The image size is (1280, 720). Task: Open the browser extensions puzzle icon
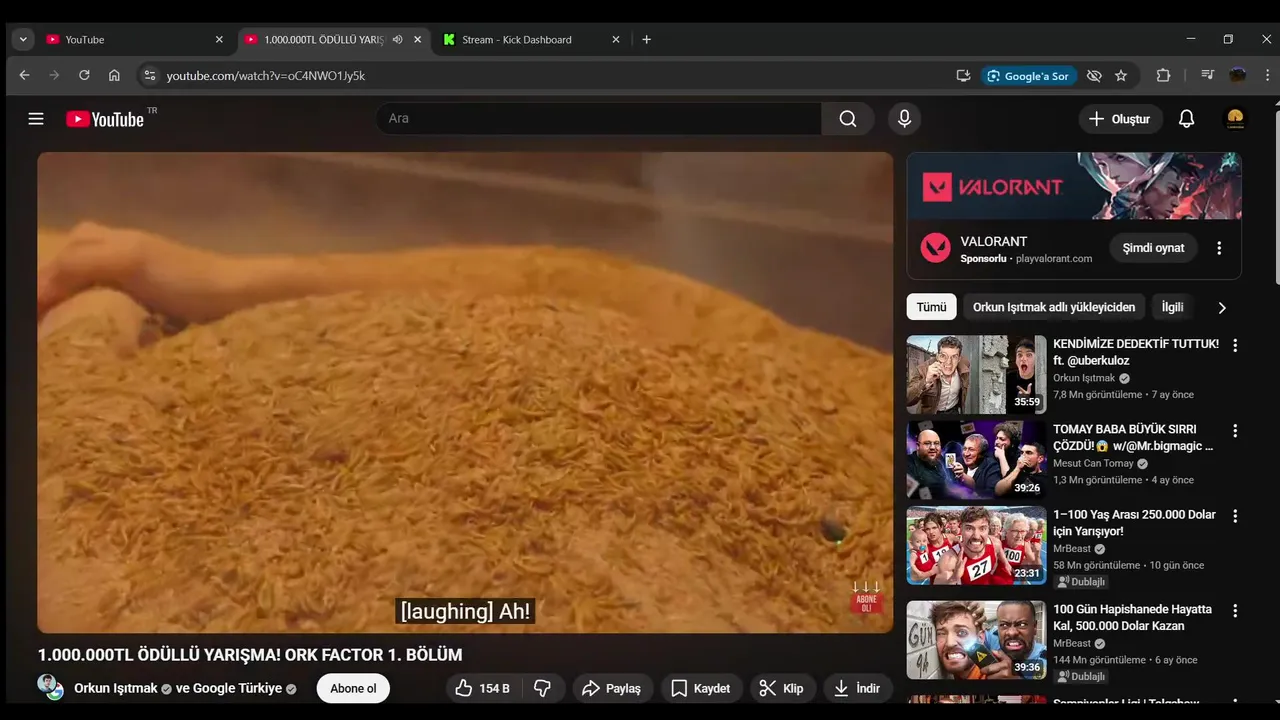click(1163, 75)
